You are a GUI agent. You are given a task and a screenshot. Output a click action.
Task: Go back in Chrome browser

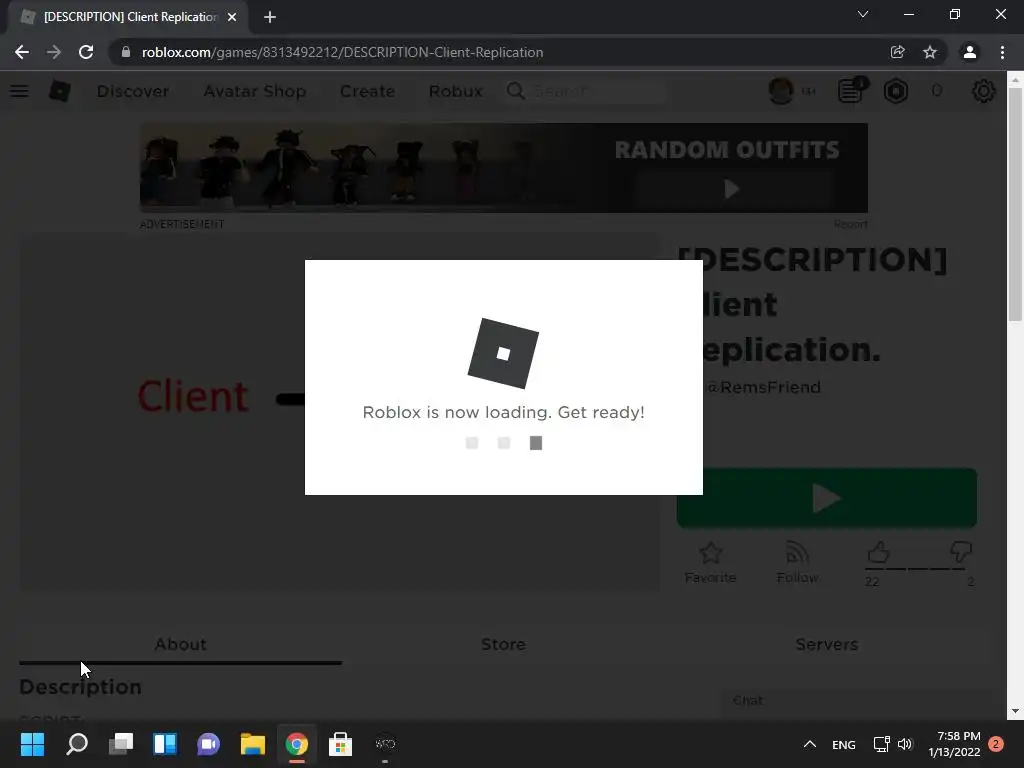click(x=22, y=52)
